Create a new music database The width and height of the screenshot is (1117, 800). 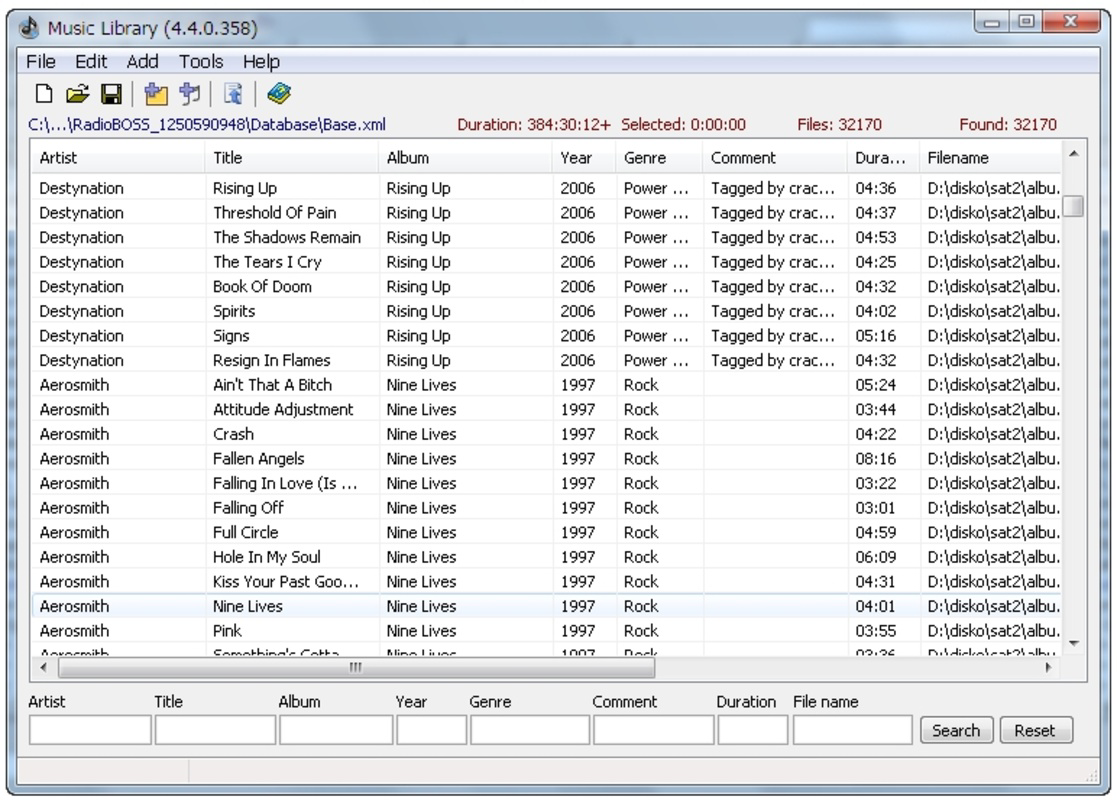(x=46, y=95)
